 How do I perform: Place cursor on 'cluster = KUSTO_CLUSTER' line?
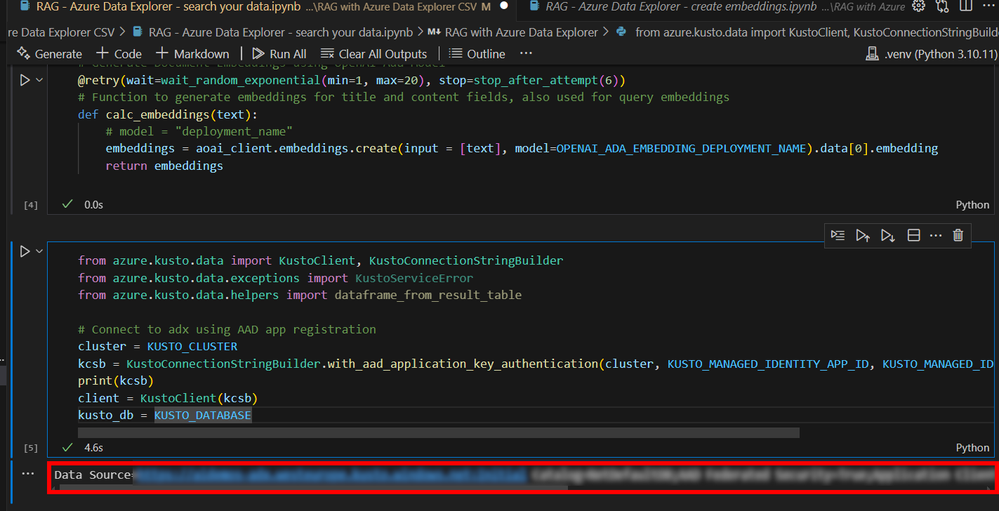tap(157, 347)
